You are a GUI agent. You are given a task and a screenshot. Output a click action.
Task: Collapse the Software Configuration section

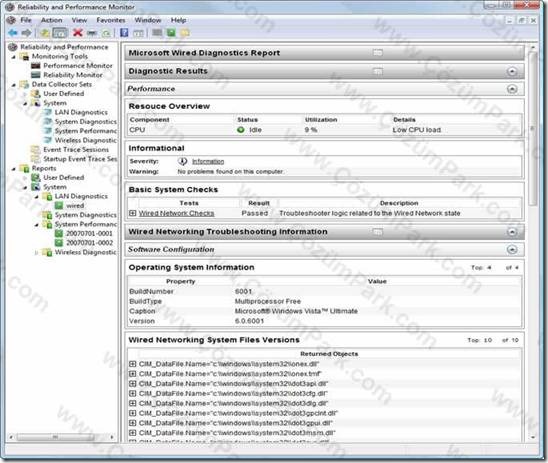coord(512,249)
